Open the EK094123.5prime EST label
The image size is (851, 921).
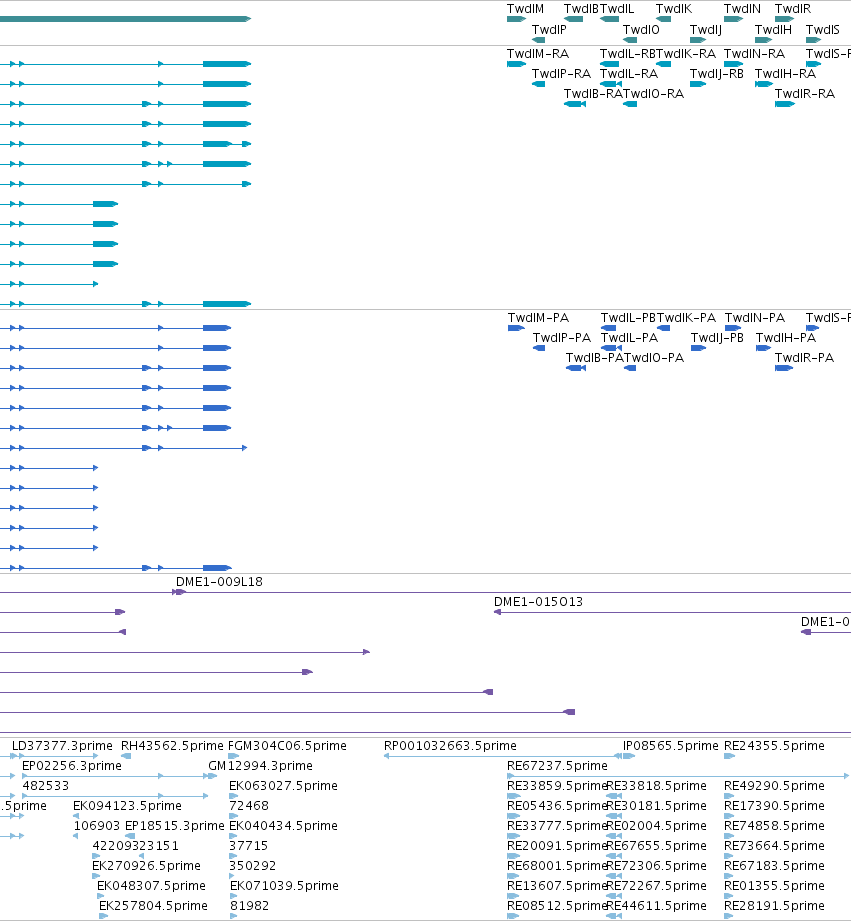[127, 805]
